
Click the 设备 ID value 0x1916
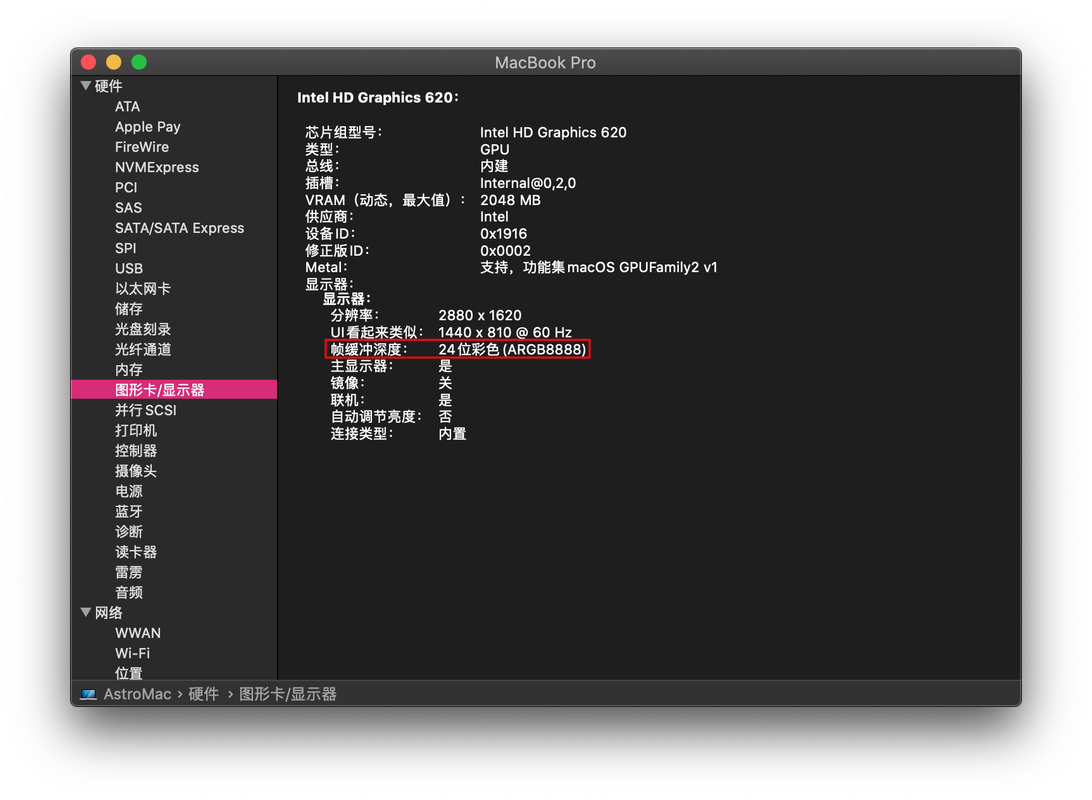point(503,233)
